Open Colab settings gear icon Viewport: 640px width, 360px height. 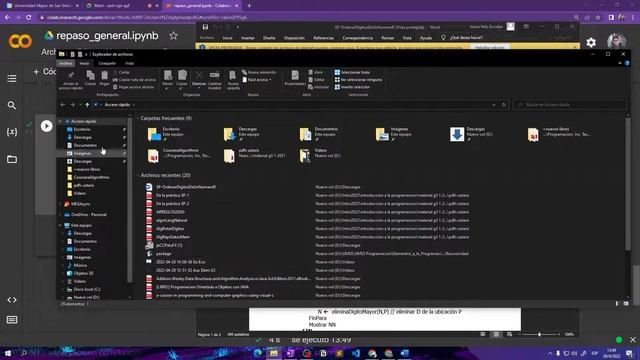(591, 42)
